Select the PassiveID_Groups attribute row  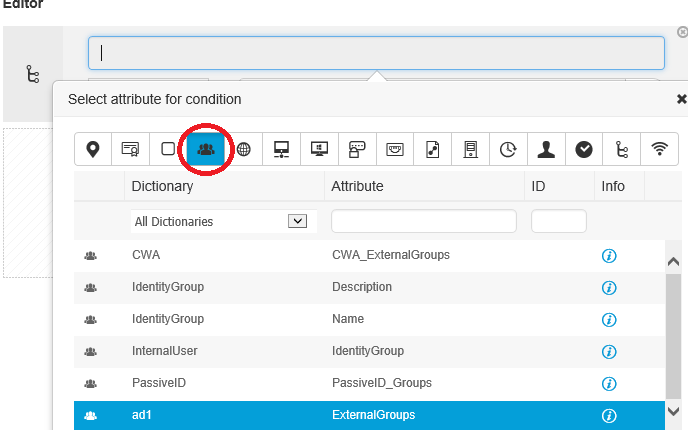coord(369,383)
